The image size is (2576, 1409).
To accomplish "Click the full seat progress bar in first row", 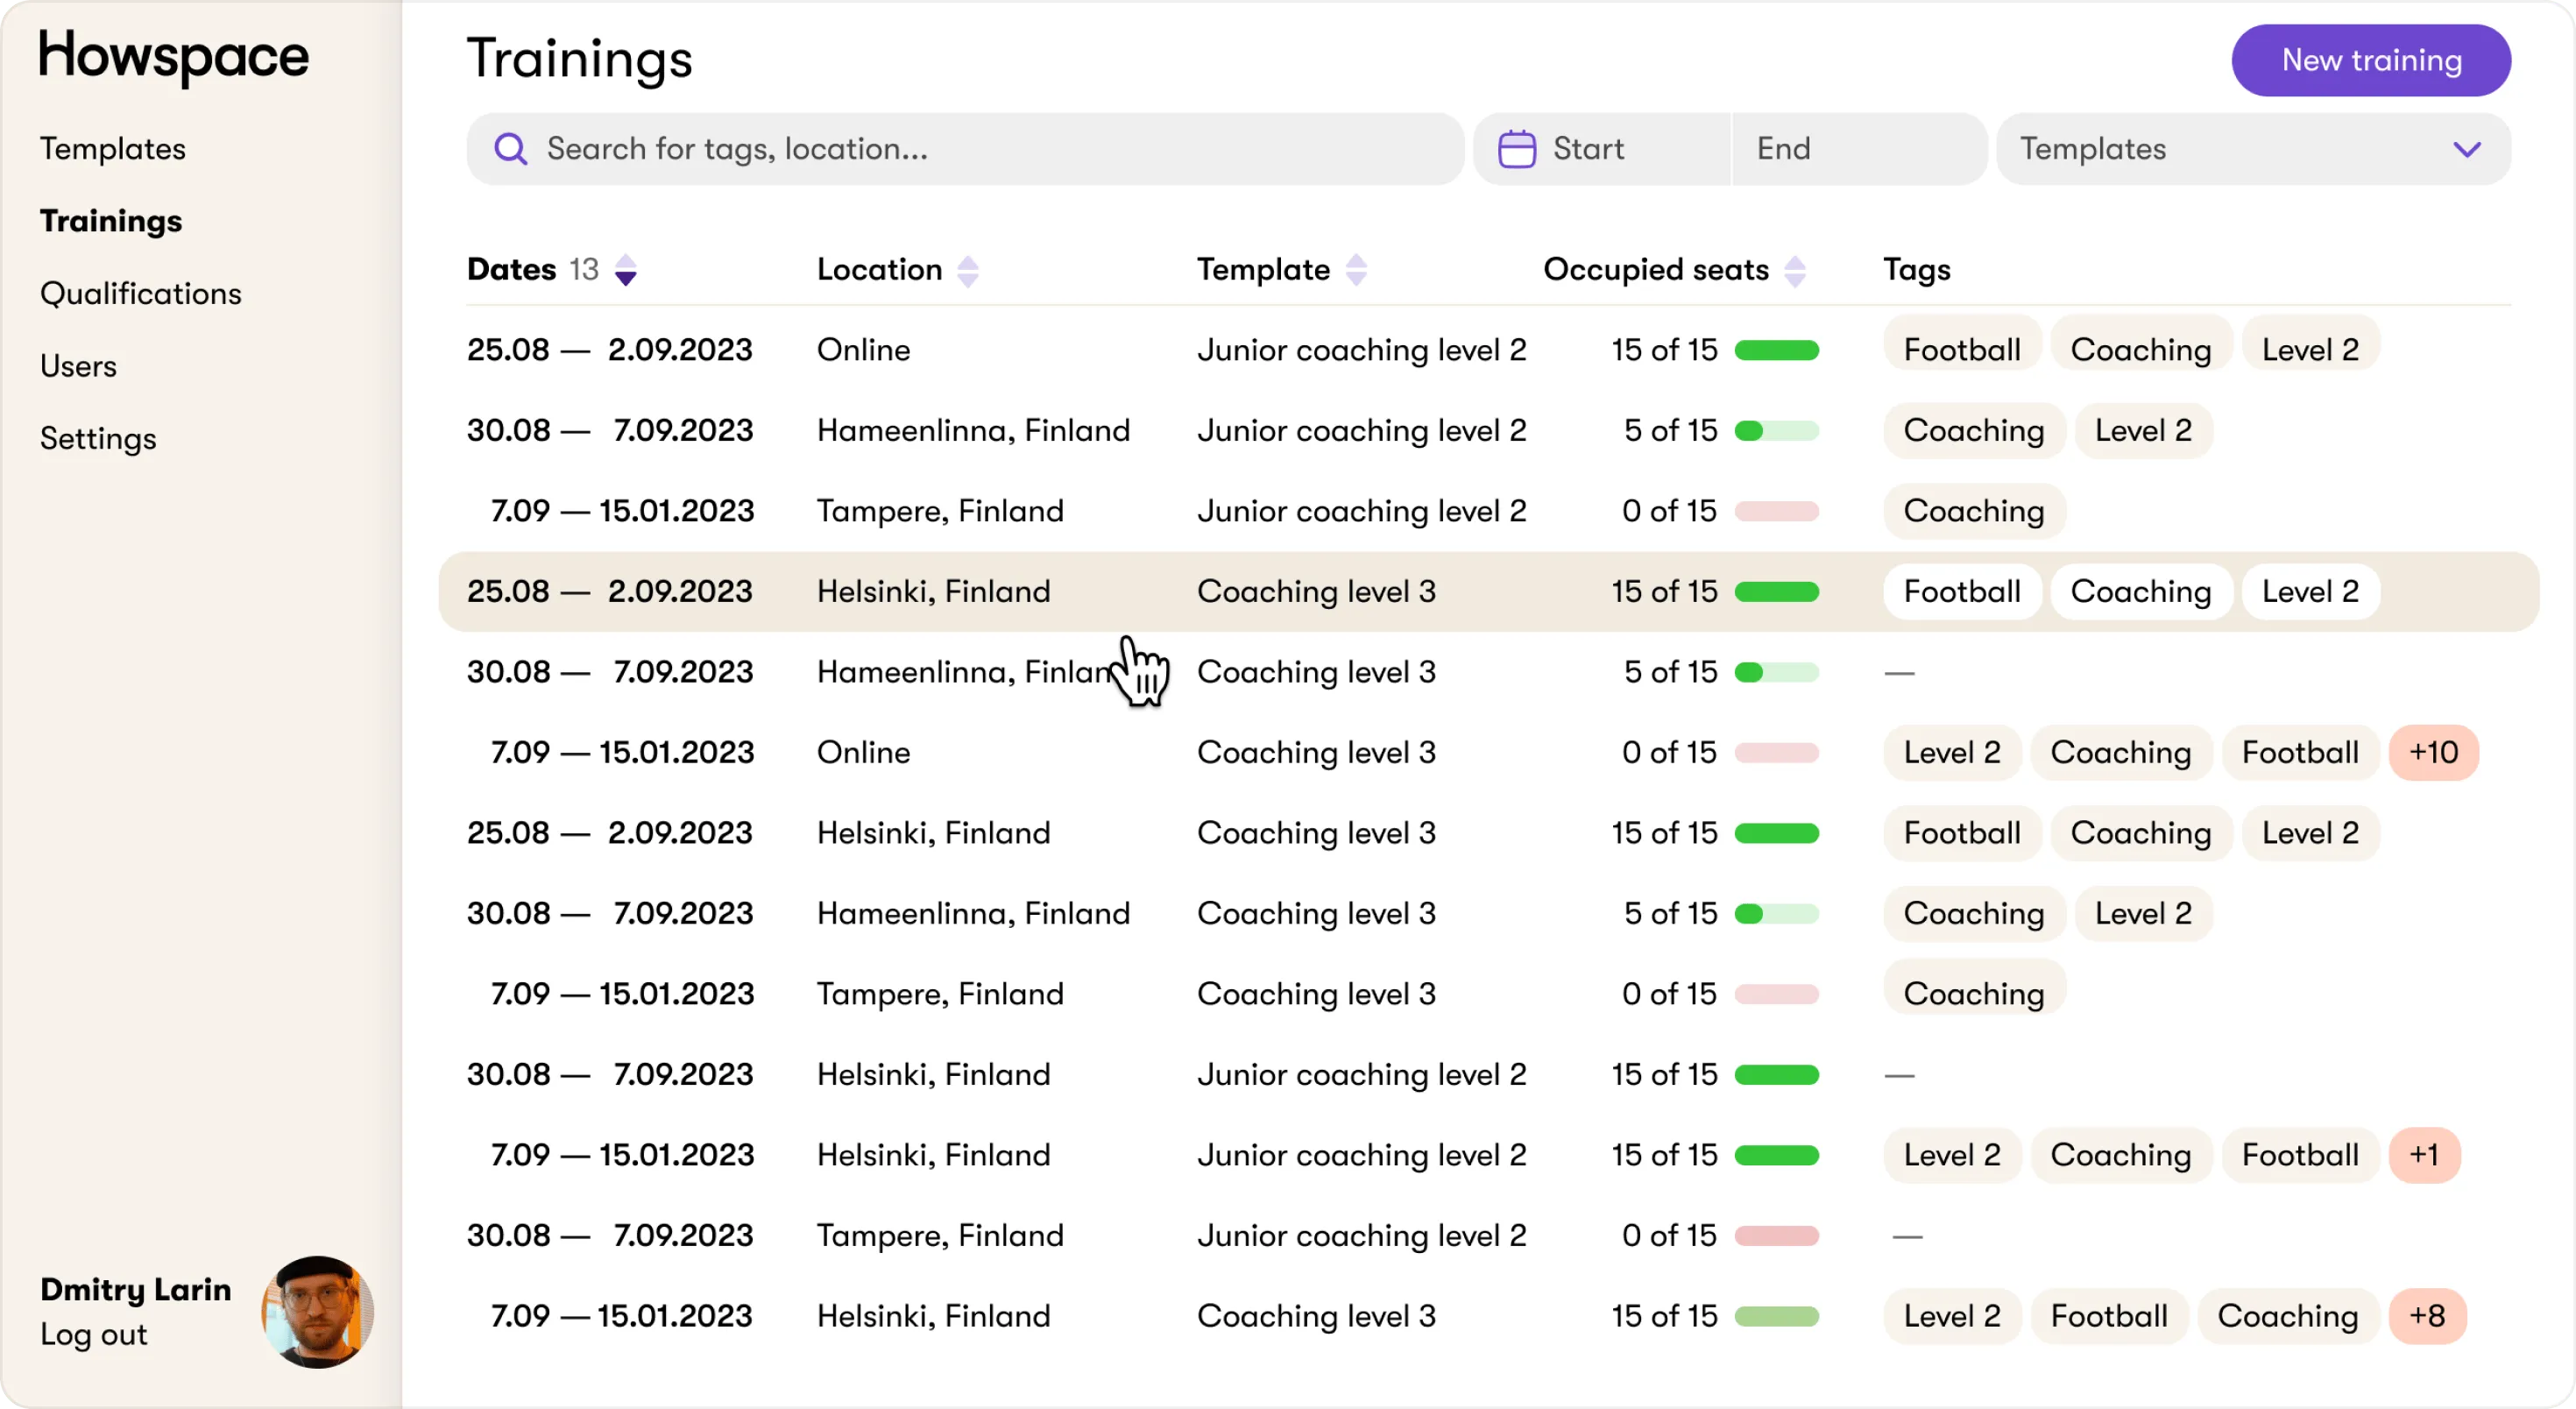I will 1776,350.
